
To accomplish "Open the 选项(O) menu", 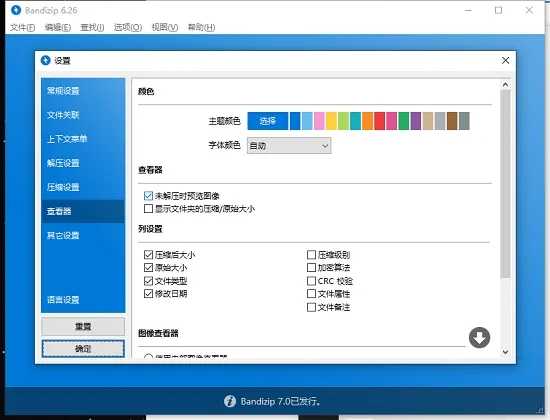I will tap(128, 27).
